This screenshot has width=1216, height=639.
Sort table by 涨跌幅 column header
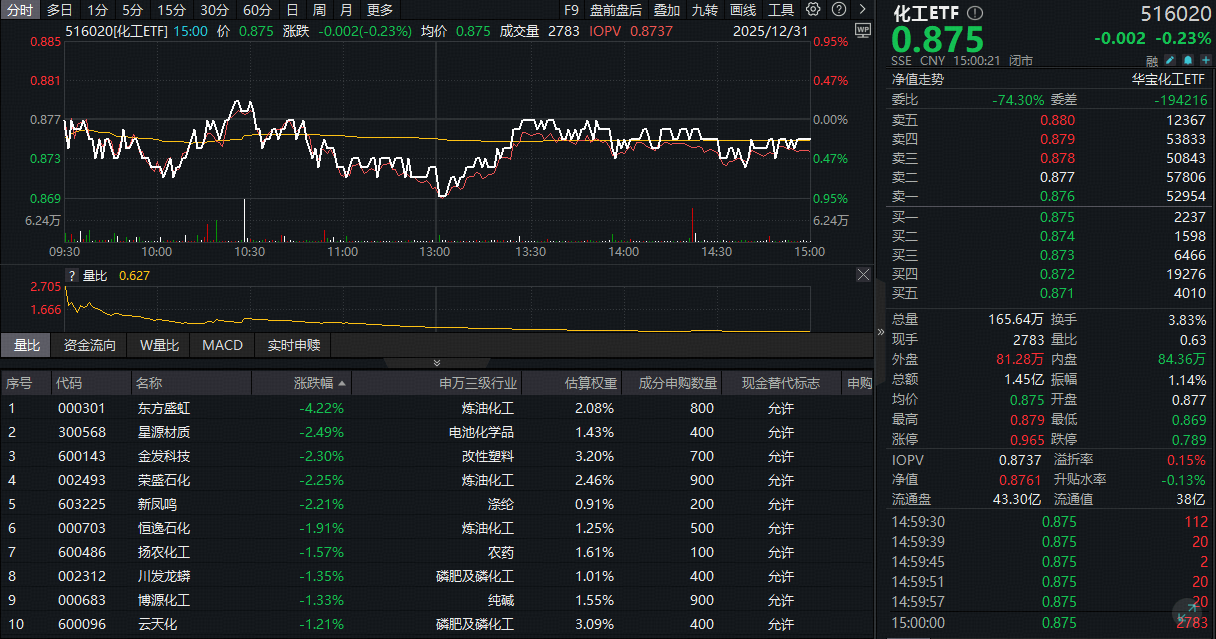click(x=314, y=383)
